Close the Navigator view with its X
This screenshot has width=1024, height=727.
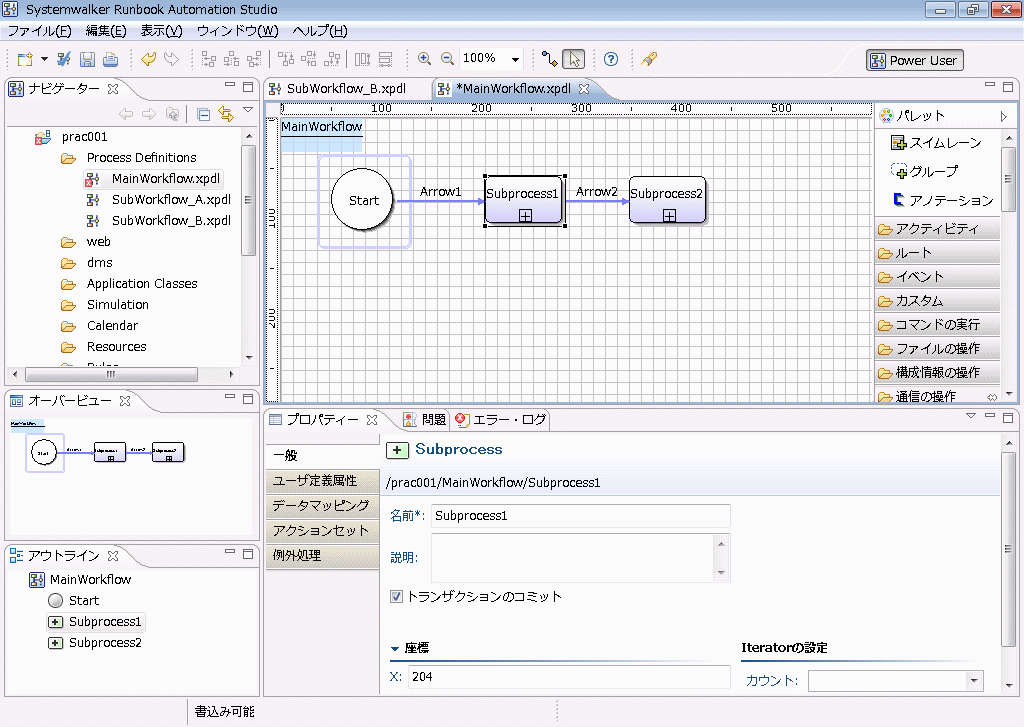113,88
